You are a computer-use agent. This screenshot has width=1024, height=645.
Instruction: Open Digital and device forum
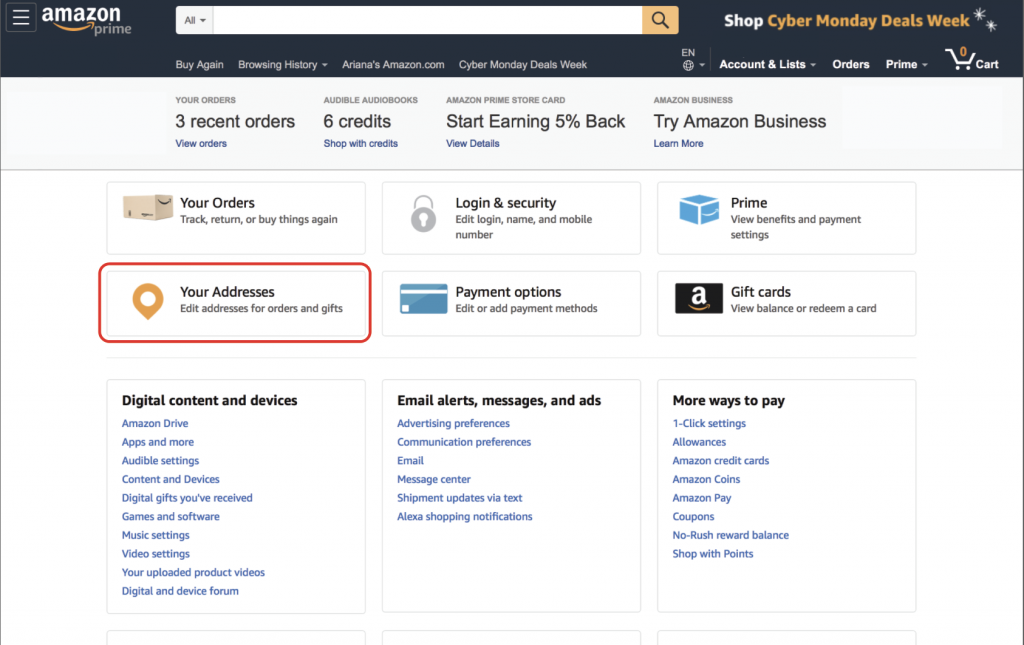point(180,591)
